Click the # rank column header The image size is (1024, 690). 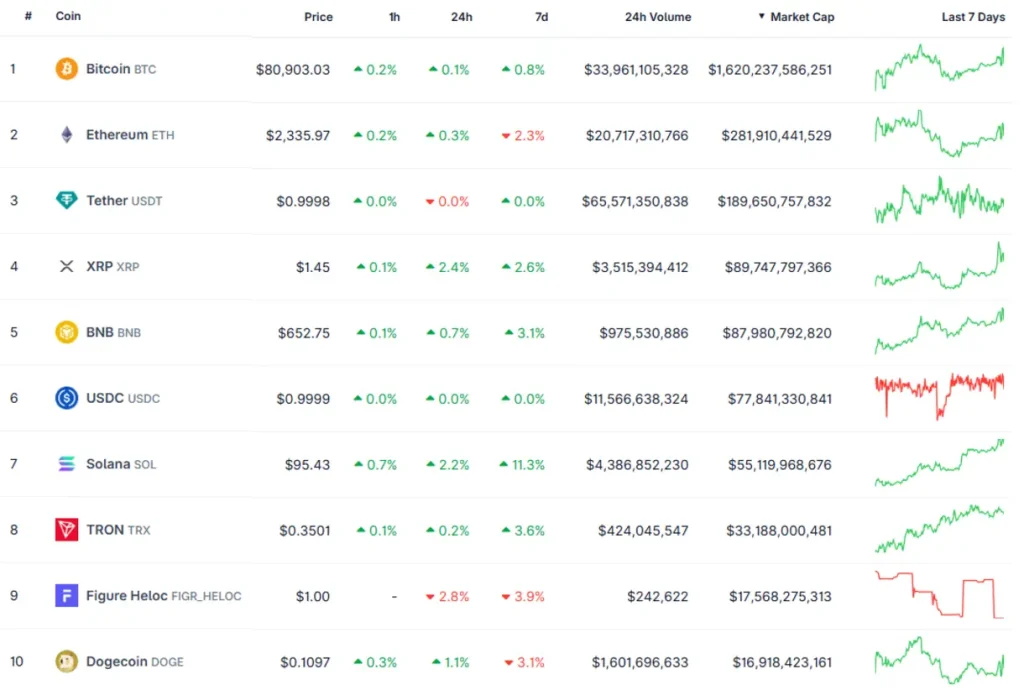pyautogui.click(x=28, y=16)
